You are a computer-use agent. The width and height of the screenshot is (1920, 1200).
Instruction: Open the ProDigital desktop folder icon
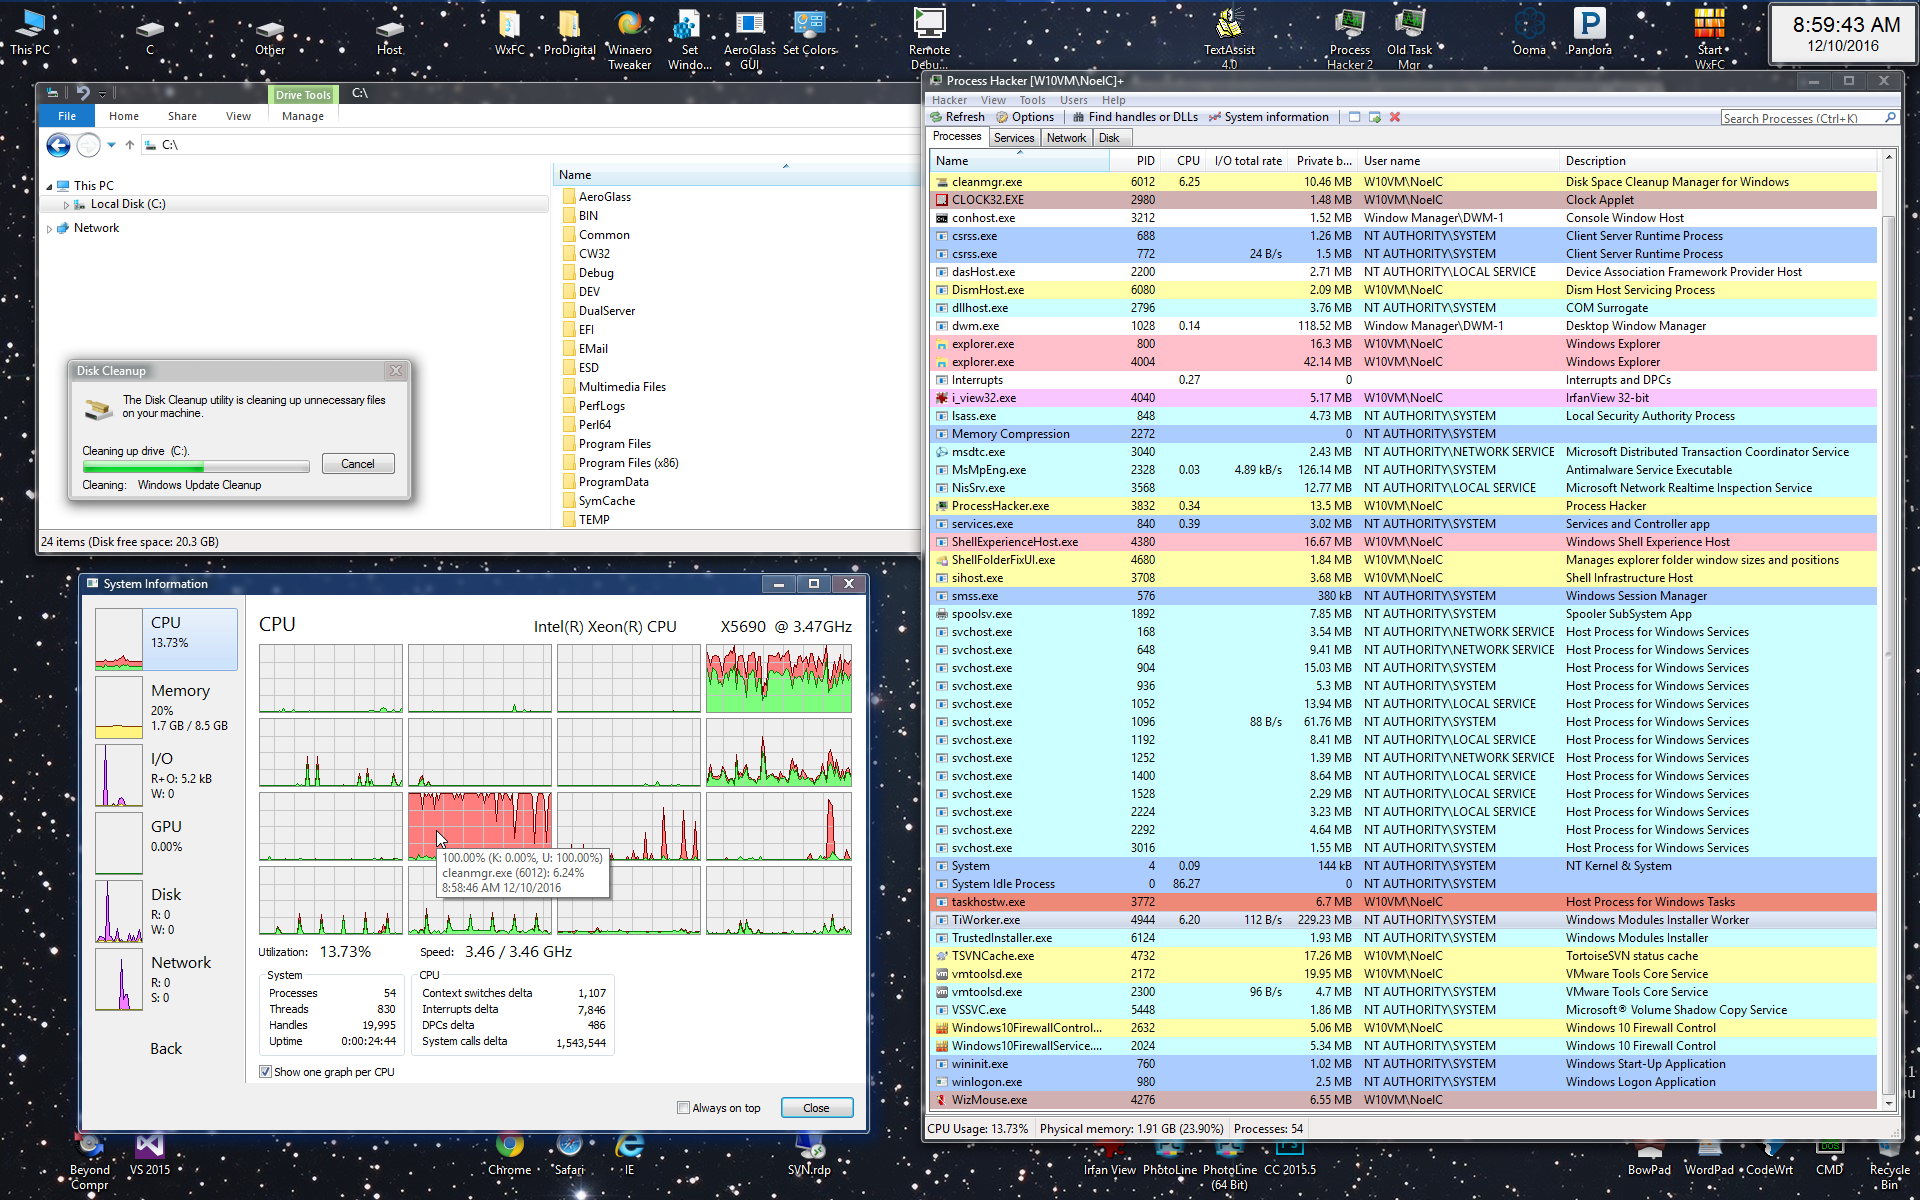(570, 33)
